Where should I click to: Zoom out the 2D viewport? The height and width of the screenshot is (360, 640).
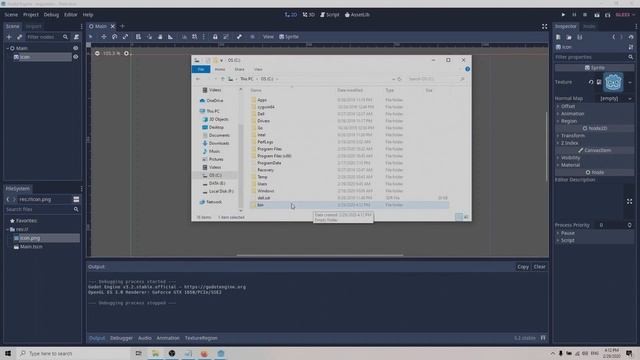(97, 53)
